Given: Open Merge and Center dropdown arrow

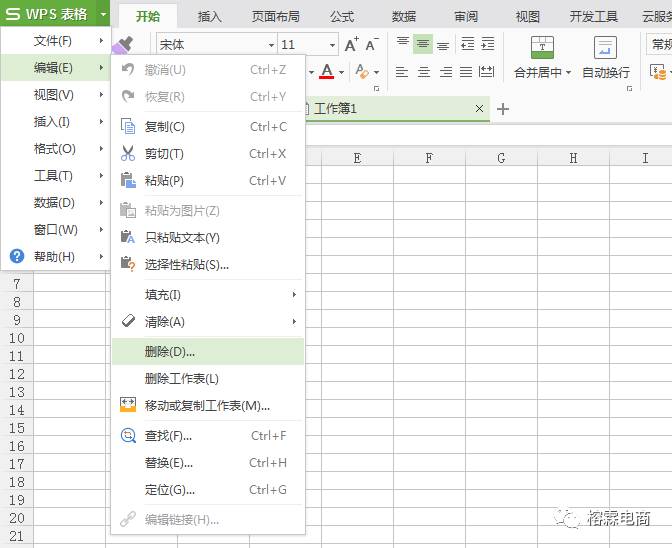Looking at the screenshot, I should [x=569, y=72].
